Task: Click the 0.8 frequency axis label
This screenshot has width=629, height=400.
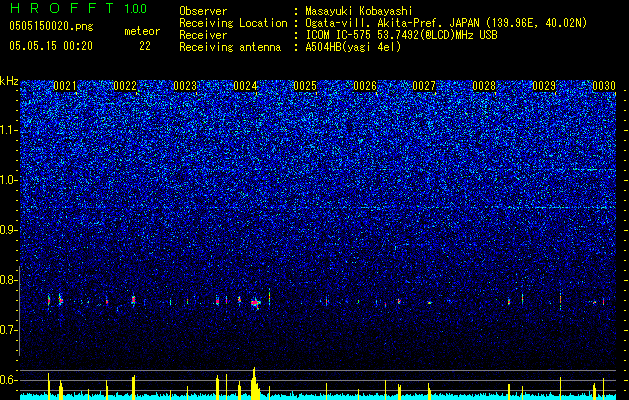Action: (x=9, y=280)
